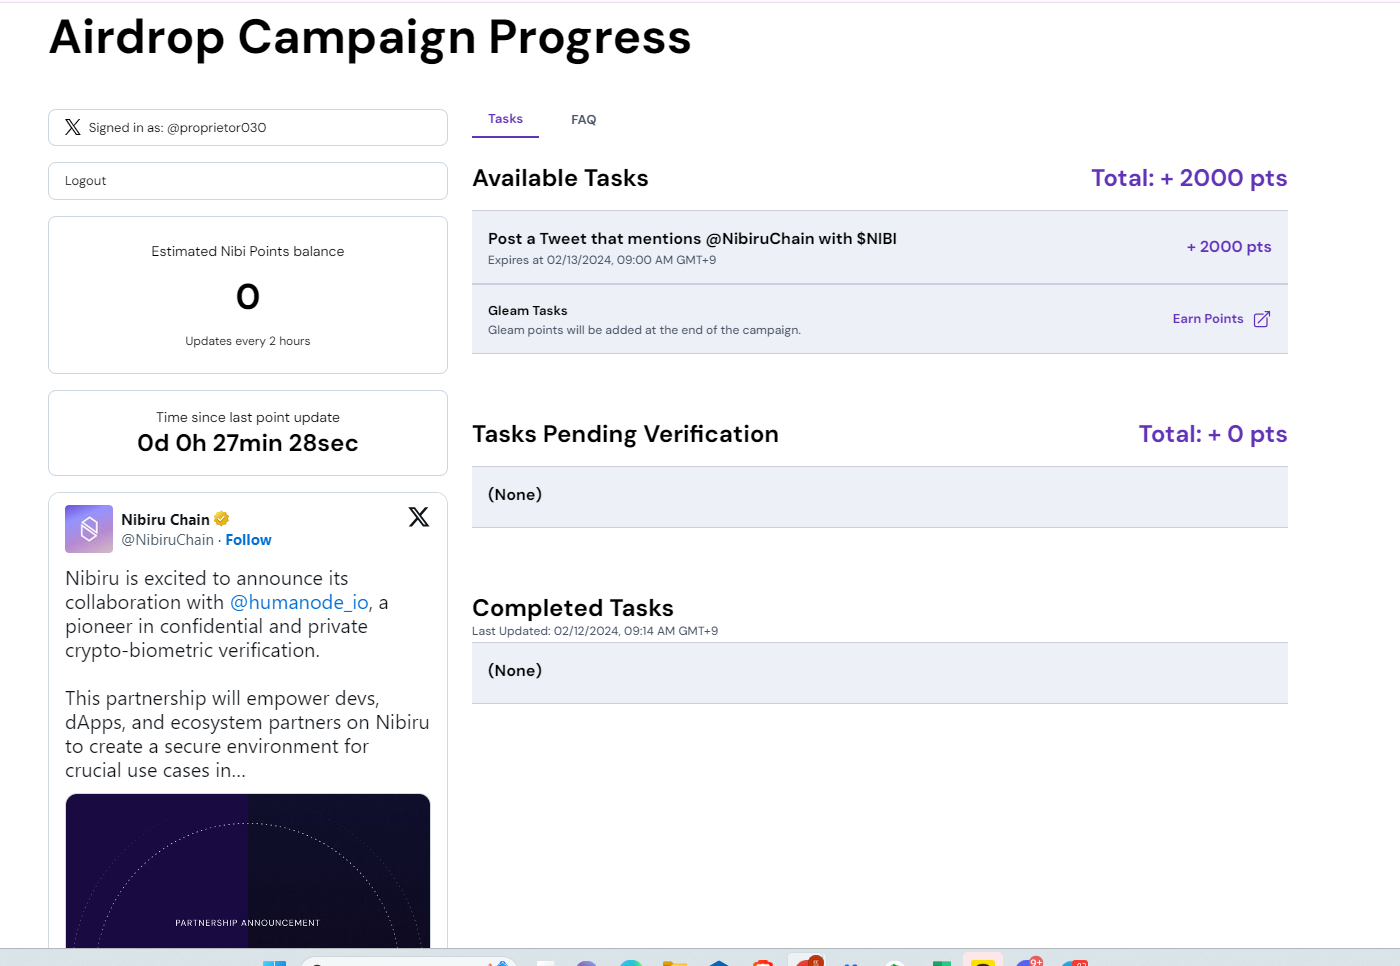Open the Windows Start menu icon
The image size is (1400, 966).
click(x=274, y=963)
